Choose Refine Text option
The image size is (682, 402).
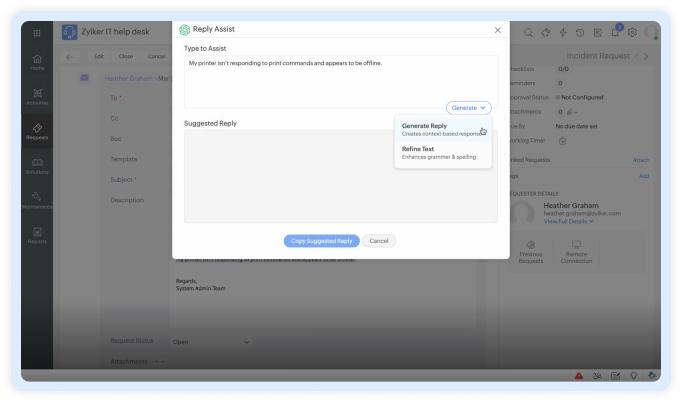pos(443,153)
